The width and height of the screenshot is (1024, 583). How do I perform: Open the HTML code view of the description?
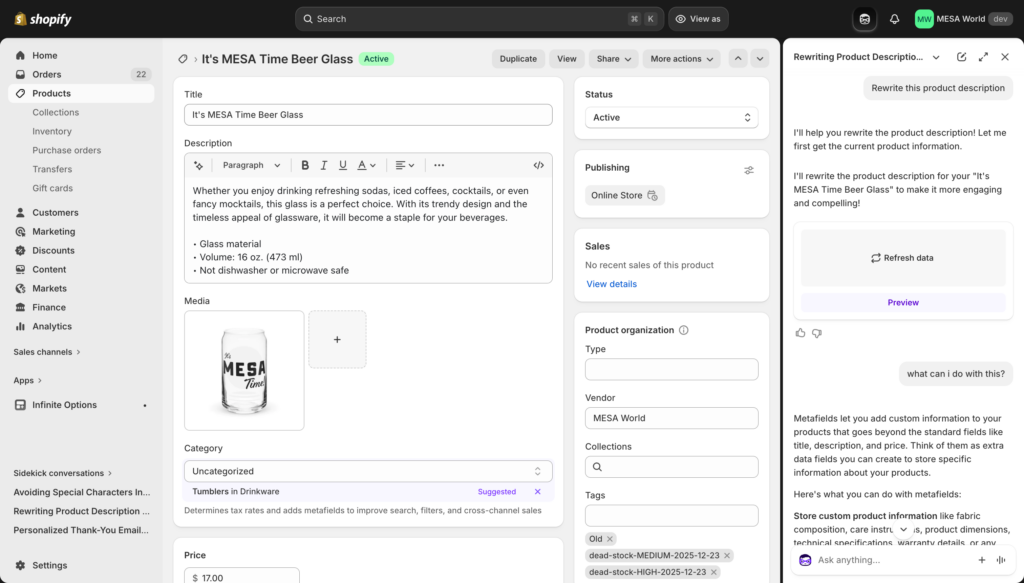538,165
